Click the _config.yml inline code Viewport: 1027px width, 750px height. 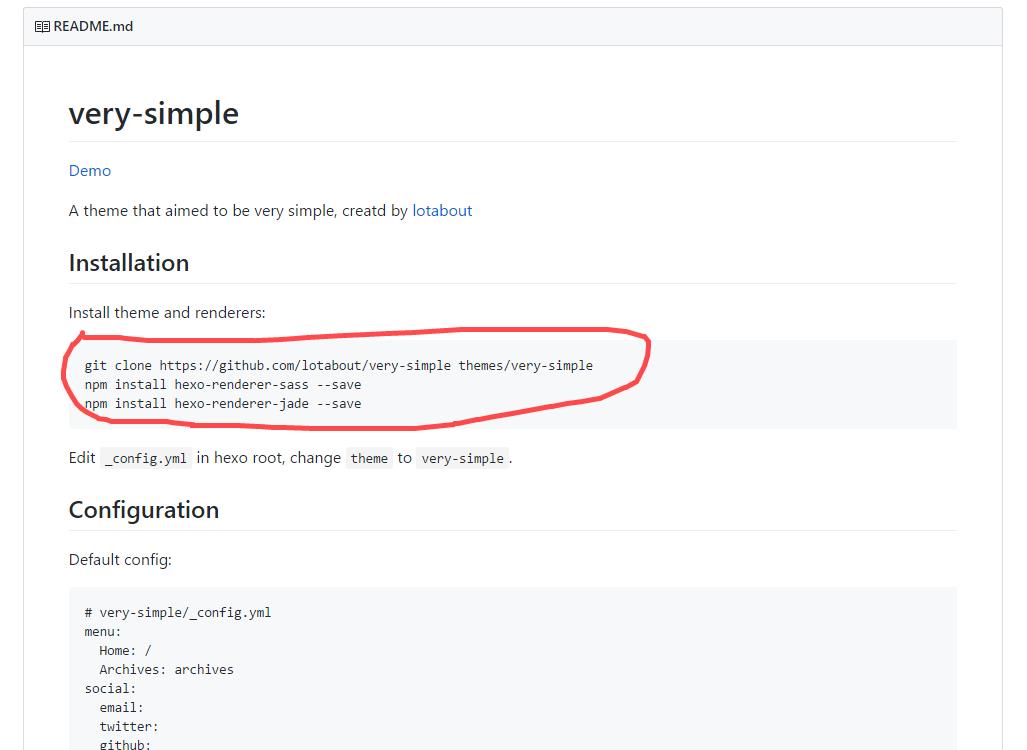146,458
